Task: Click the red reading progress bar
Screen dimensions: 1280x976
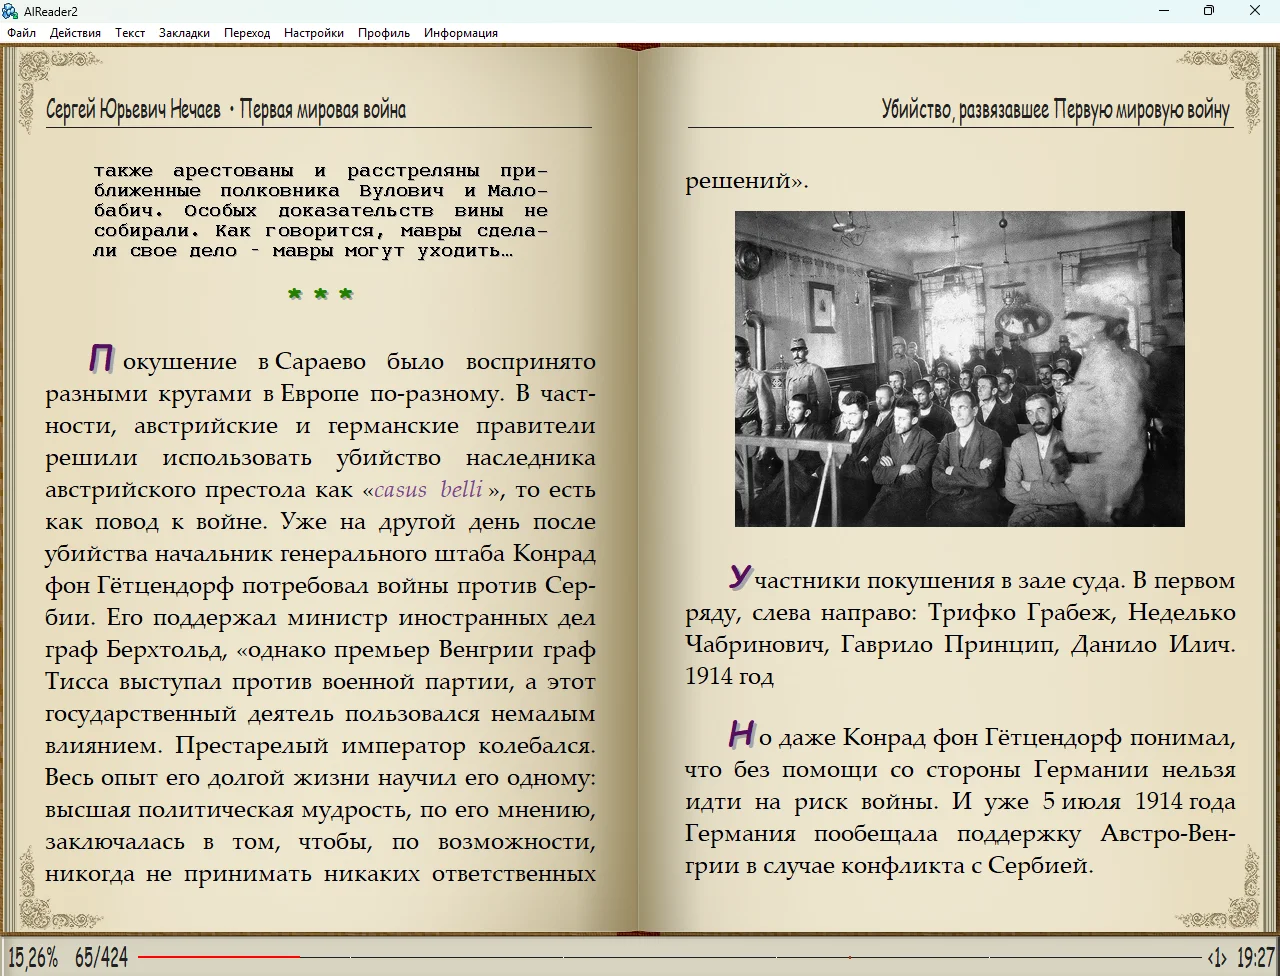Action: [x=218, y=957]
